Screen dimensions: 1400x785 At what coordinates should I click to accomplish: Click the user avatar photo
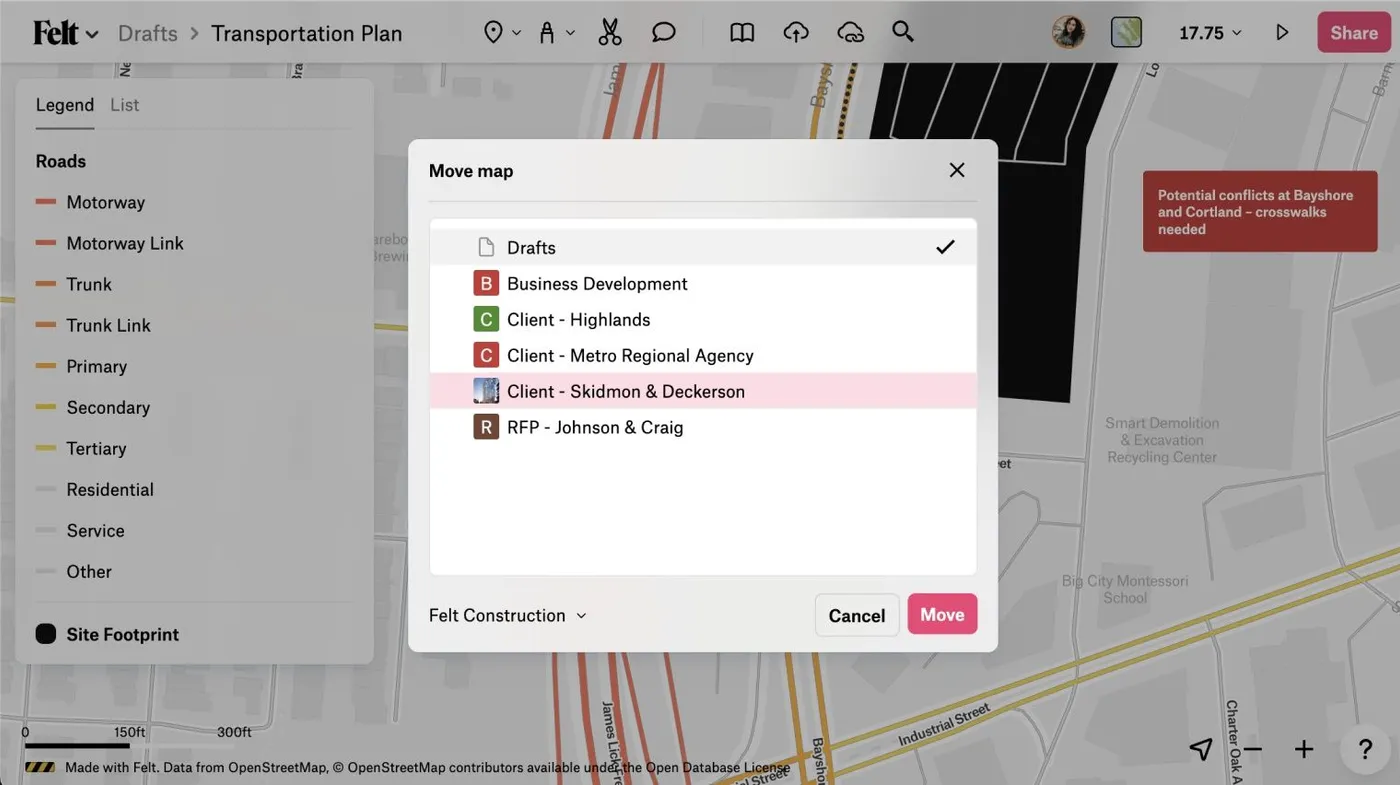(x=1069, y=33)
